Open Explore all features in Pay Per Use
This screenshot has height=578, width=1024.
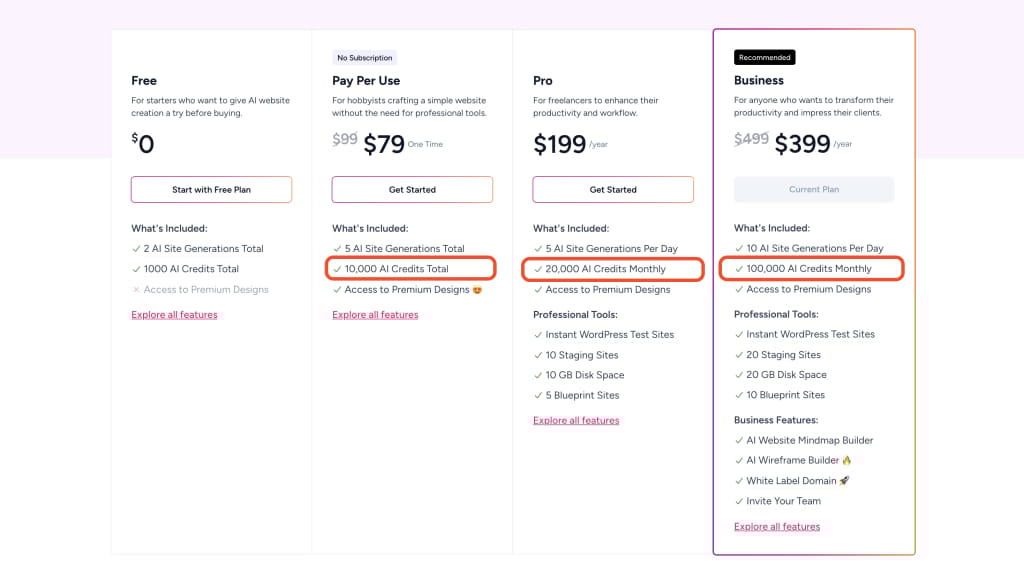[375, 315]
